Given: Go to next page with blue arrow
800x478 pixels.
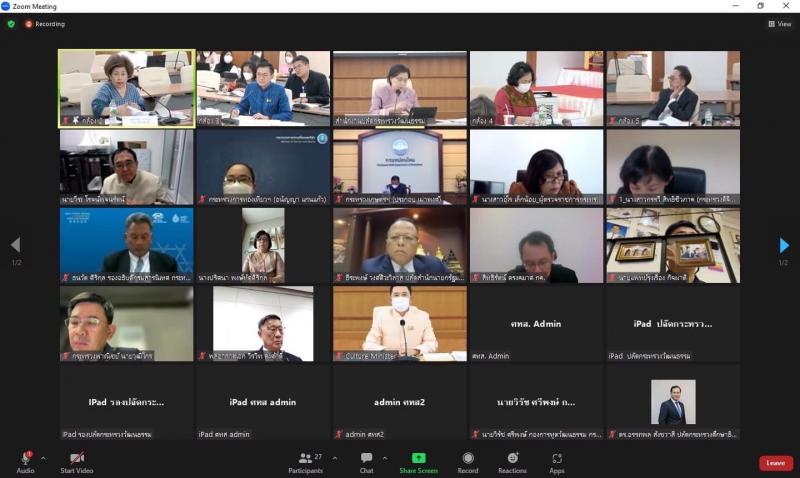Looking at the screenshot, I should (784, 245).
